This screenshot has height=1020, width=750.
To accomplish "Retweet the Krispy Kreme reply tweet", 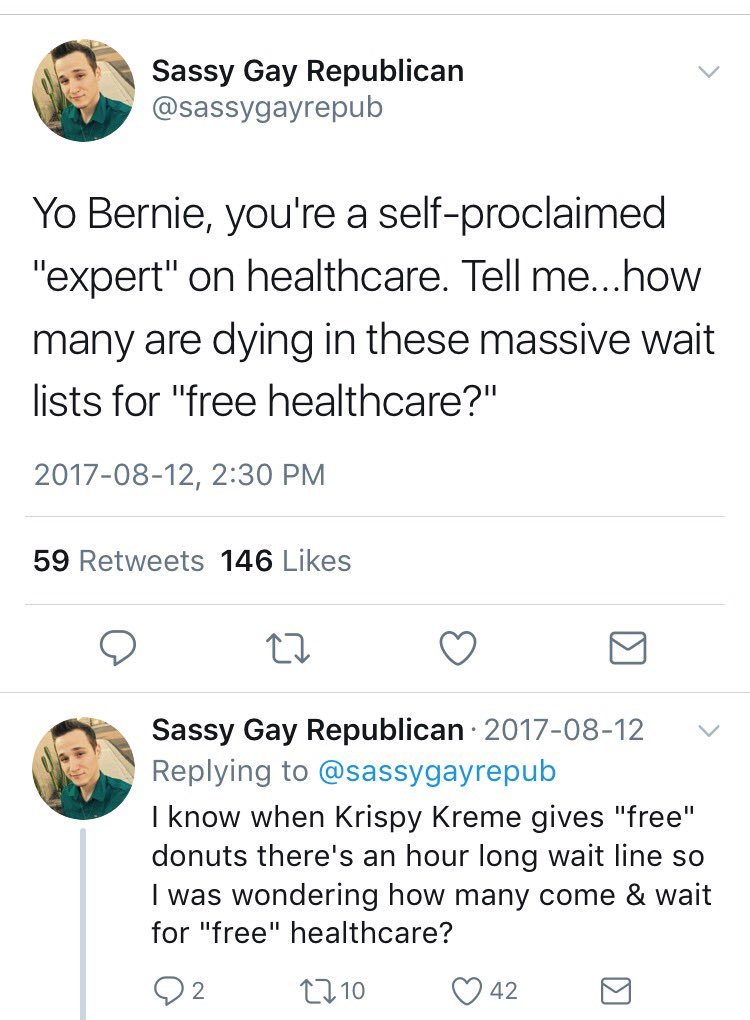I will pos(318,990).
